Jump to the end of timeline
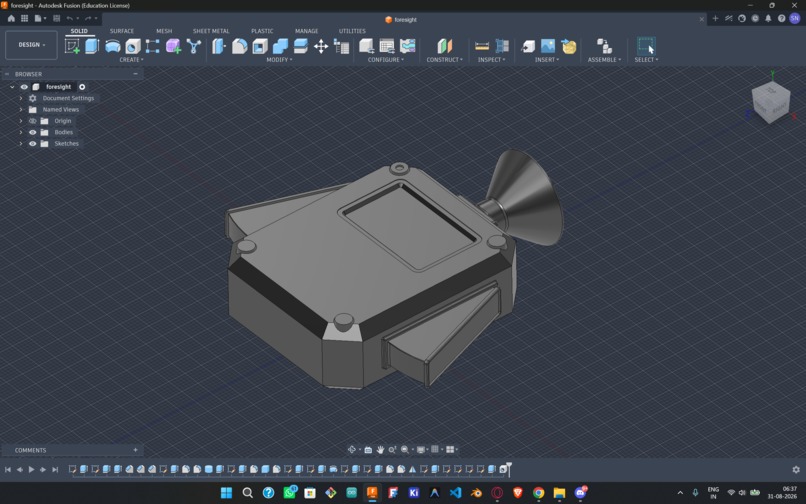 (55, 470)
